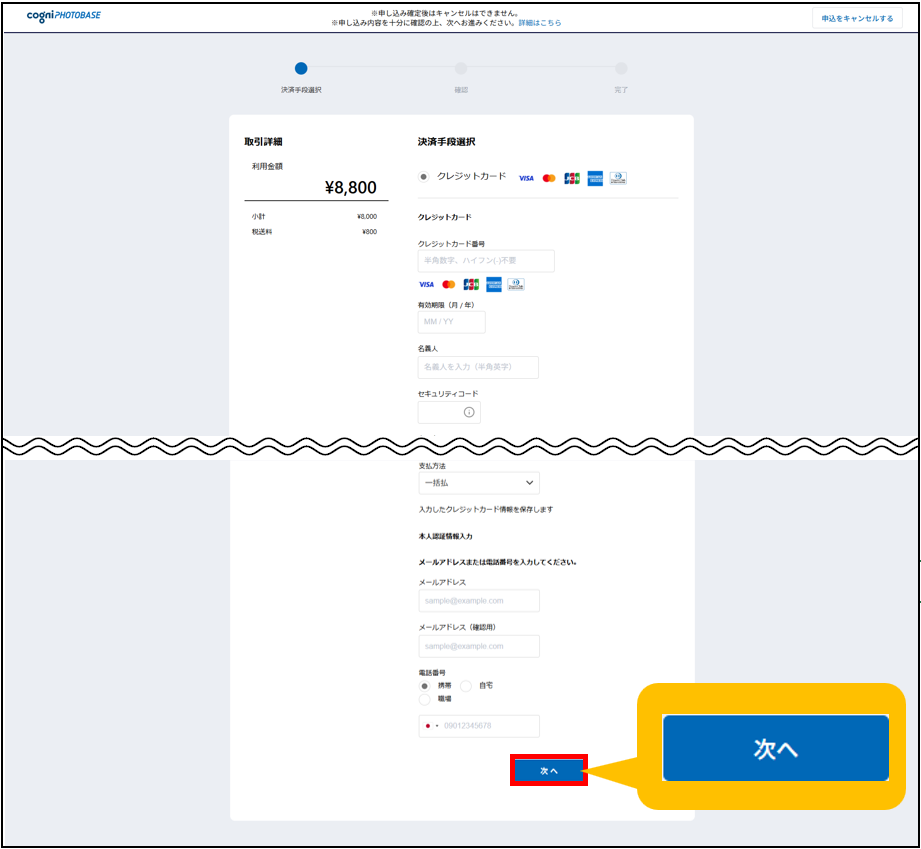Click JCB logo beside the クレジットカード radio
Screen dimensions: 921x849
(572, 178)
